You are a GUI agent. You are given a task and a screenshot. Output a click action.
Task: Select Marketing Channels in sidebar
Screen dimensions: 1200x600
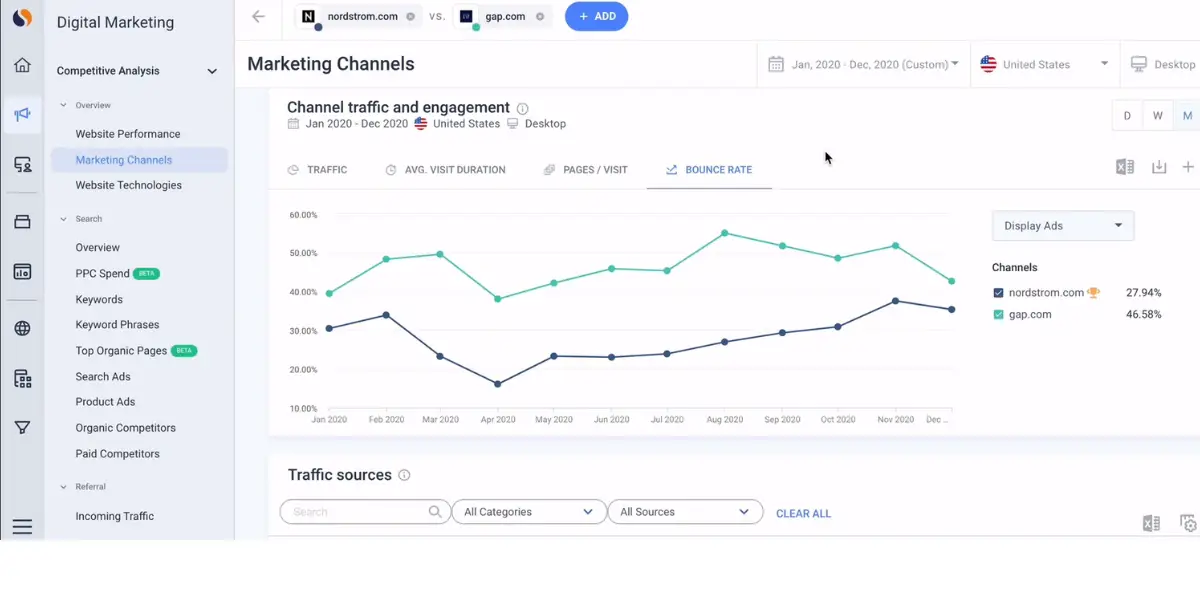pos(124,160)
